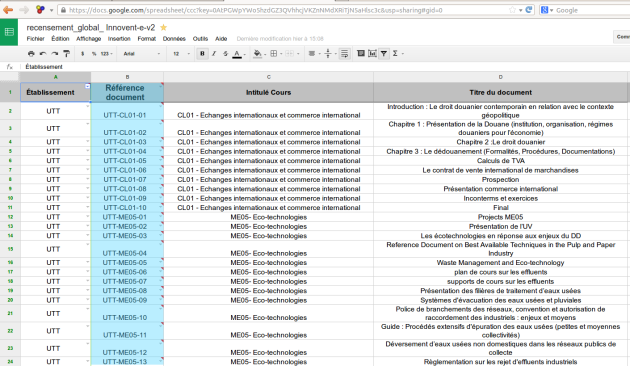Click the Print icon in toolbar
The image size is (630, 366).
[31, 53]
